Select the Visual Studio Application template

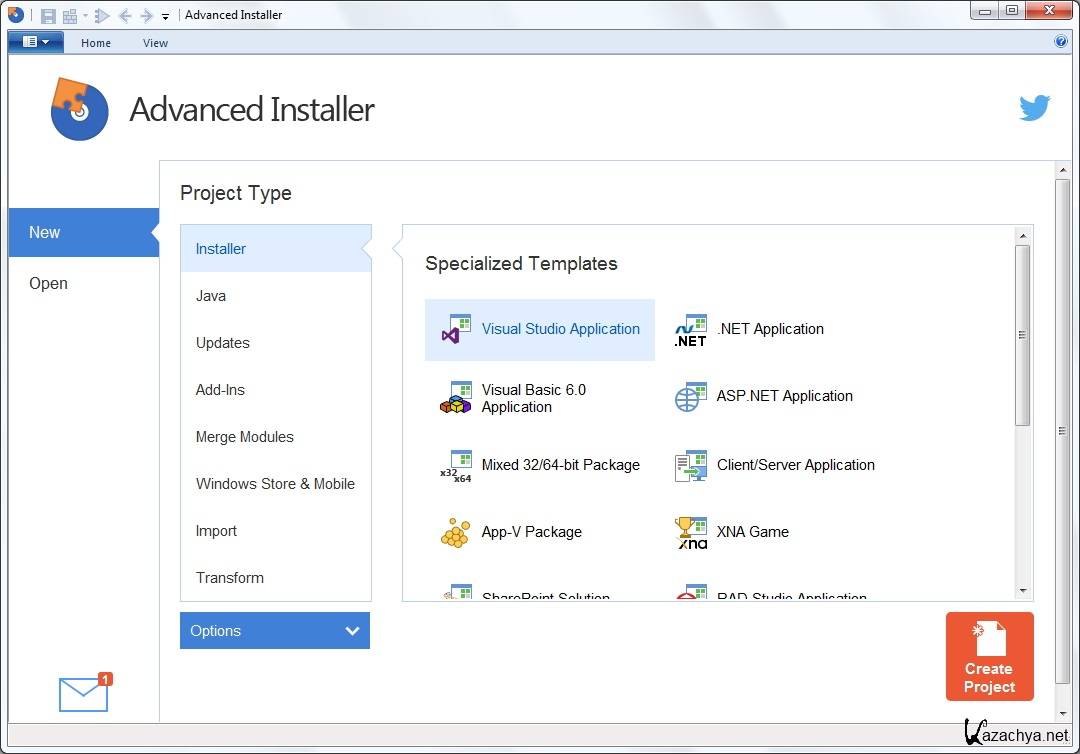(x=540, y=329)
